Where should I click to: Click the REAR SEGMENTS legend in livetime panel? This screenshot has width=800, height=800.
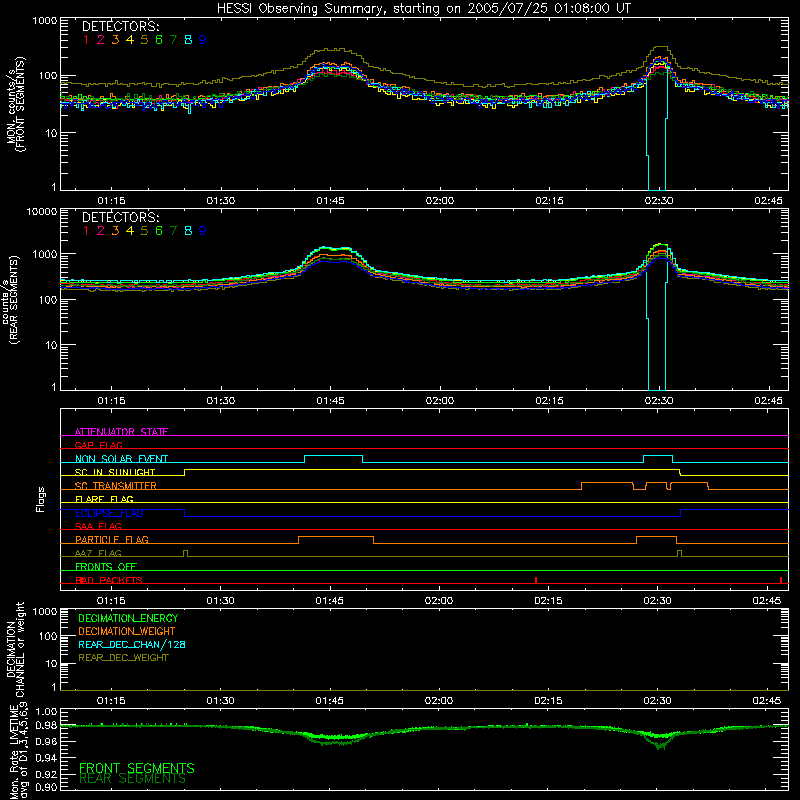(x=133, y=779)
